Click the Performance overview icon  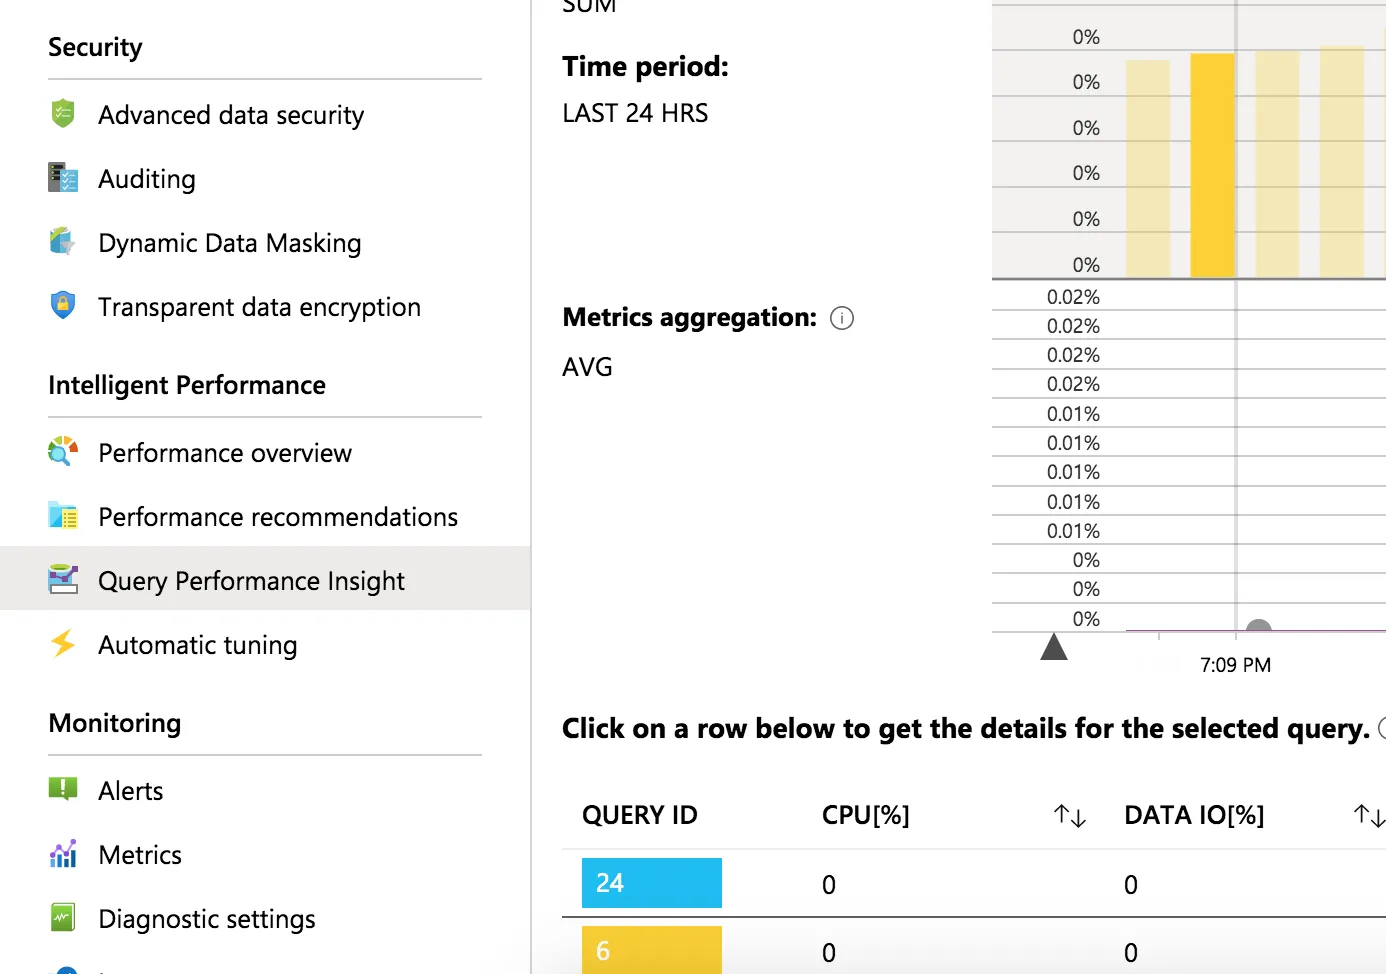click(63, 452)
